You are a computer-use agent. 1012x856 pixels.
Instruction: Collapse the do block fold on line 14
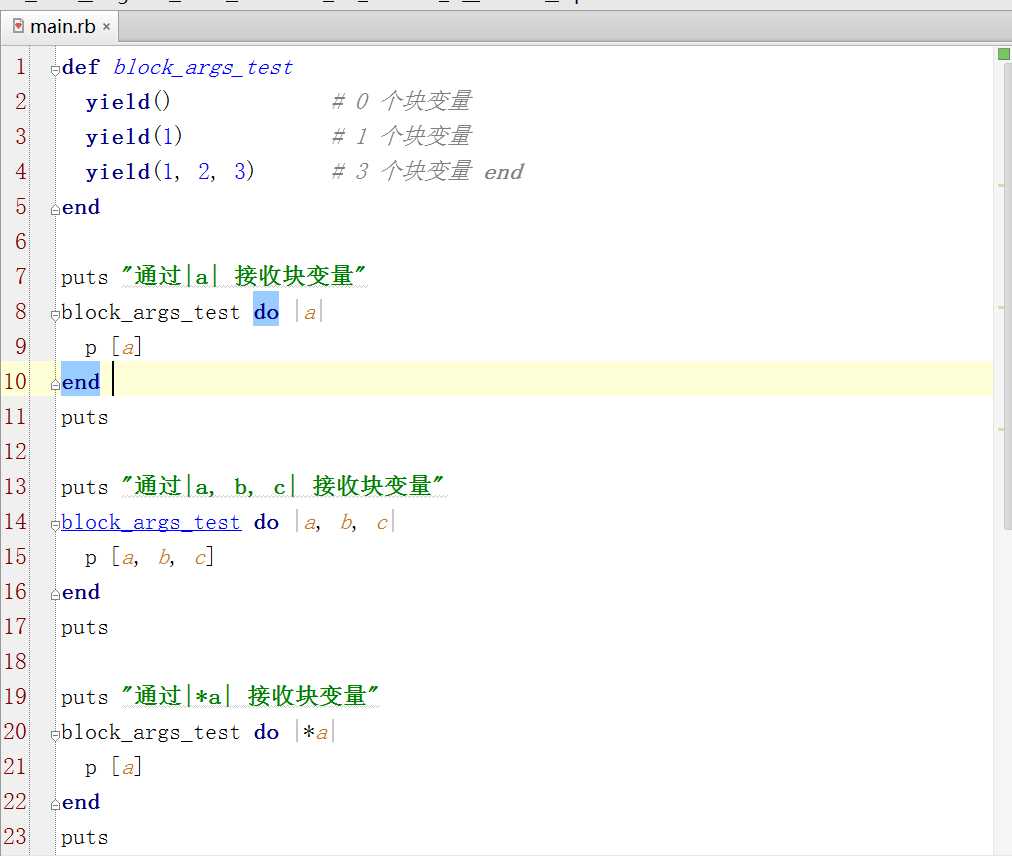pos(55,524)
